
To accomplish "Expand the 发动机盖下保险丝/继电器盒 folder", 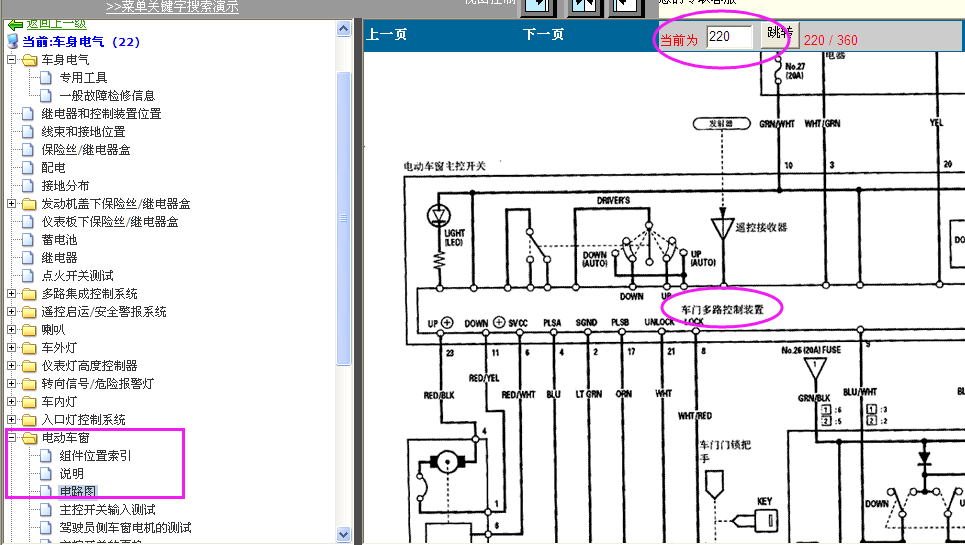I will pos(11,204).
